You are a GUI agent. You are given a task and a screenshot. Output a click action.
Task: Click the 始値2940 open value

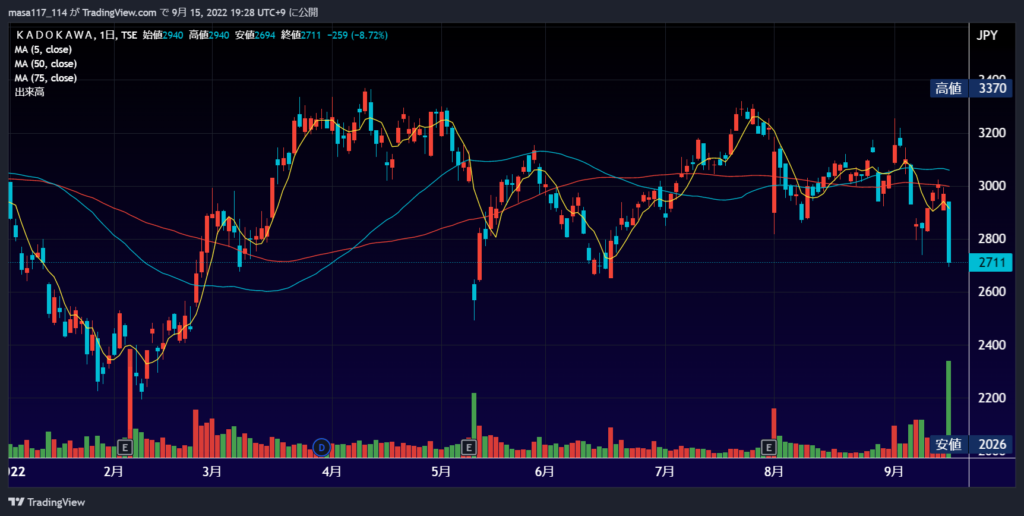[x=163, y=35]
